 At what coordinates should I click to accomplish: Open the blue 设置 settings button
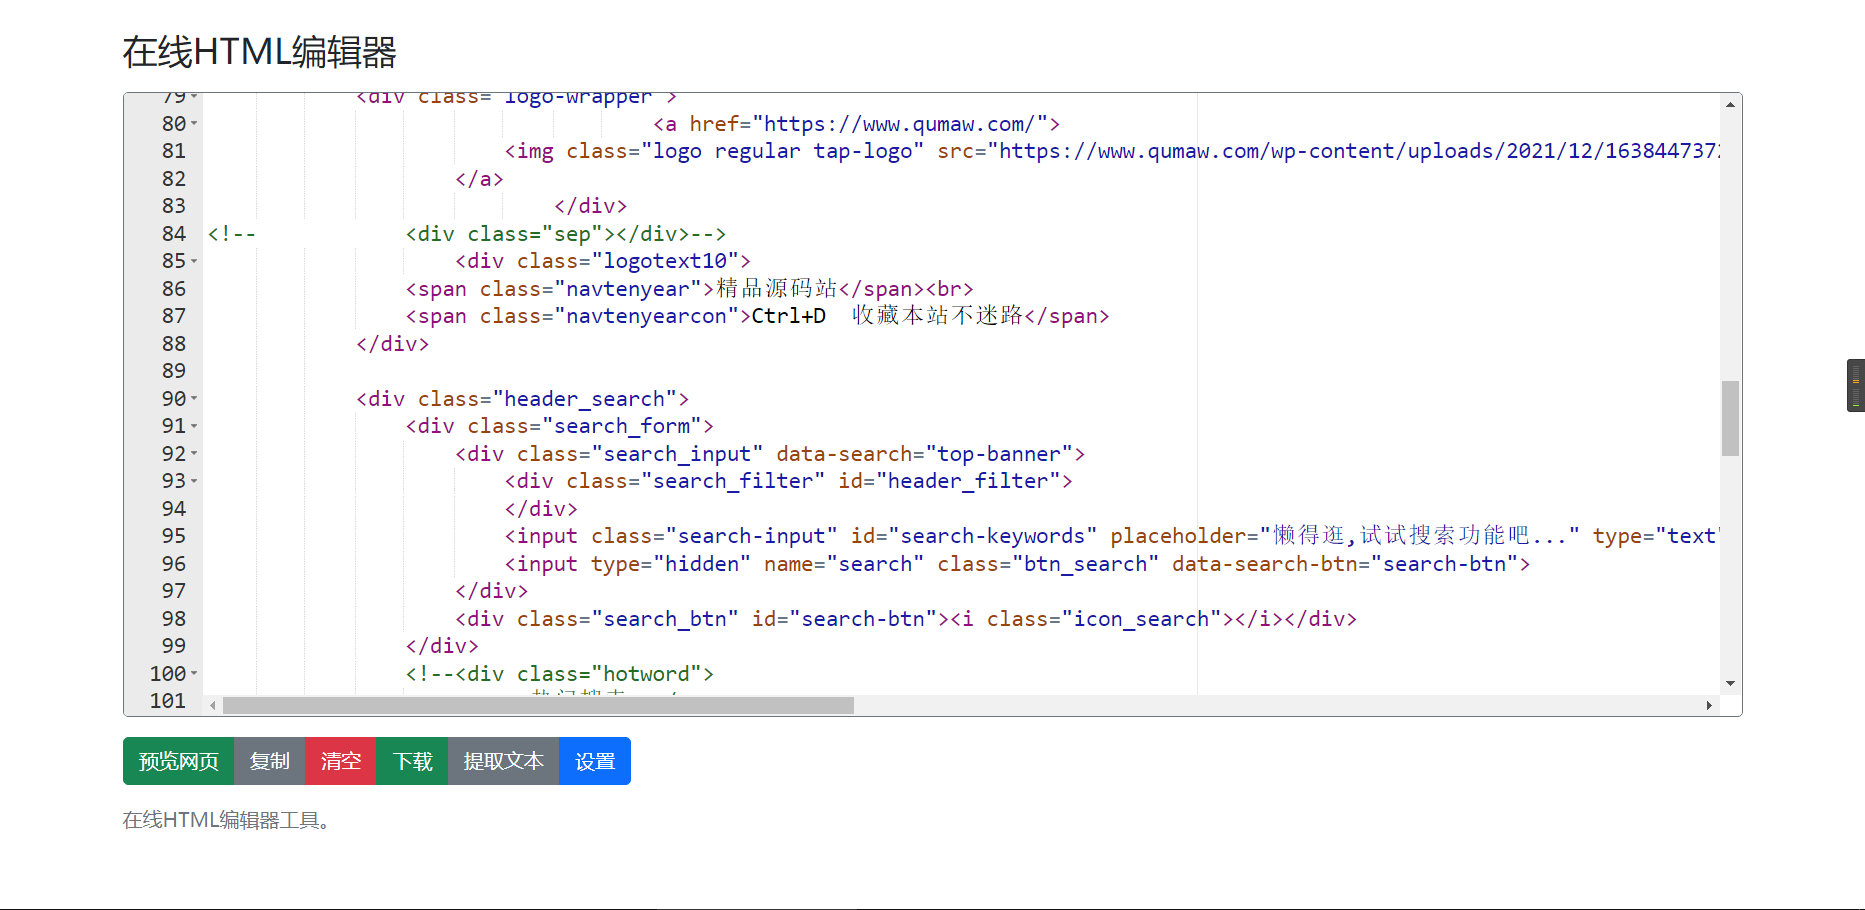pyautogui.click(x=594, y=761)
